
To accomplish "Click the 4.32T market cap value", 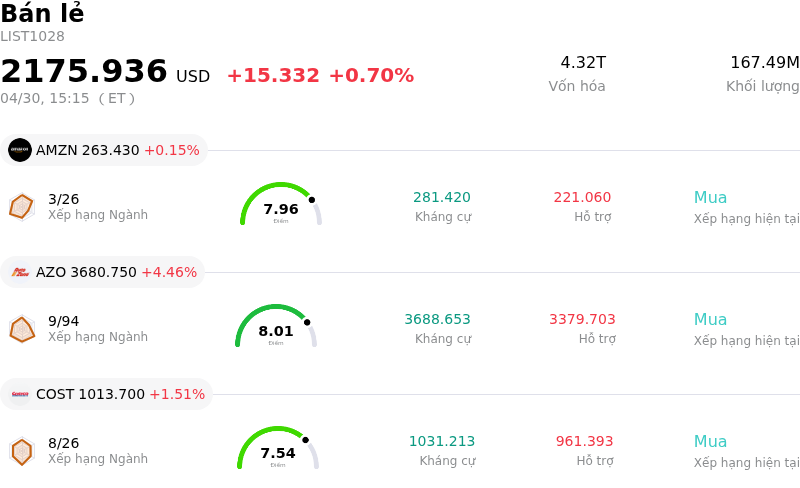I will click(x=583, y=63).
